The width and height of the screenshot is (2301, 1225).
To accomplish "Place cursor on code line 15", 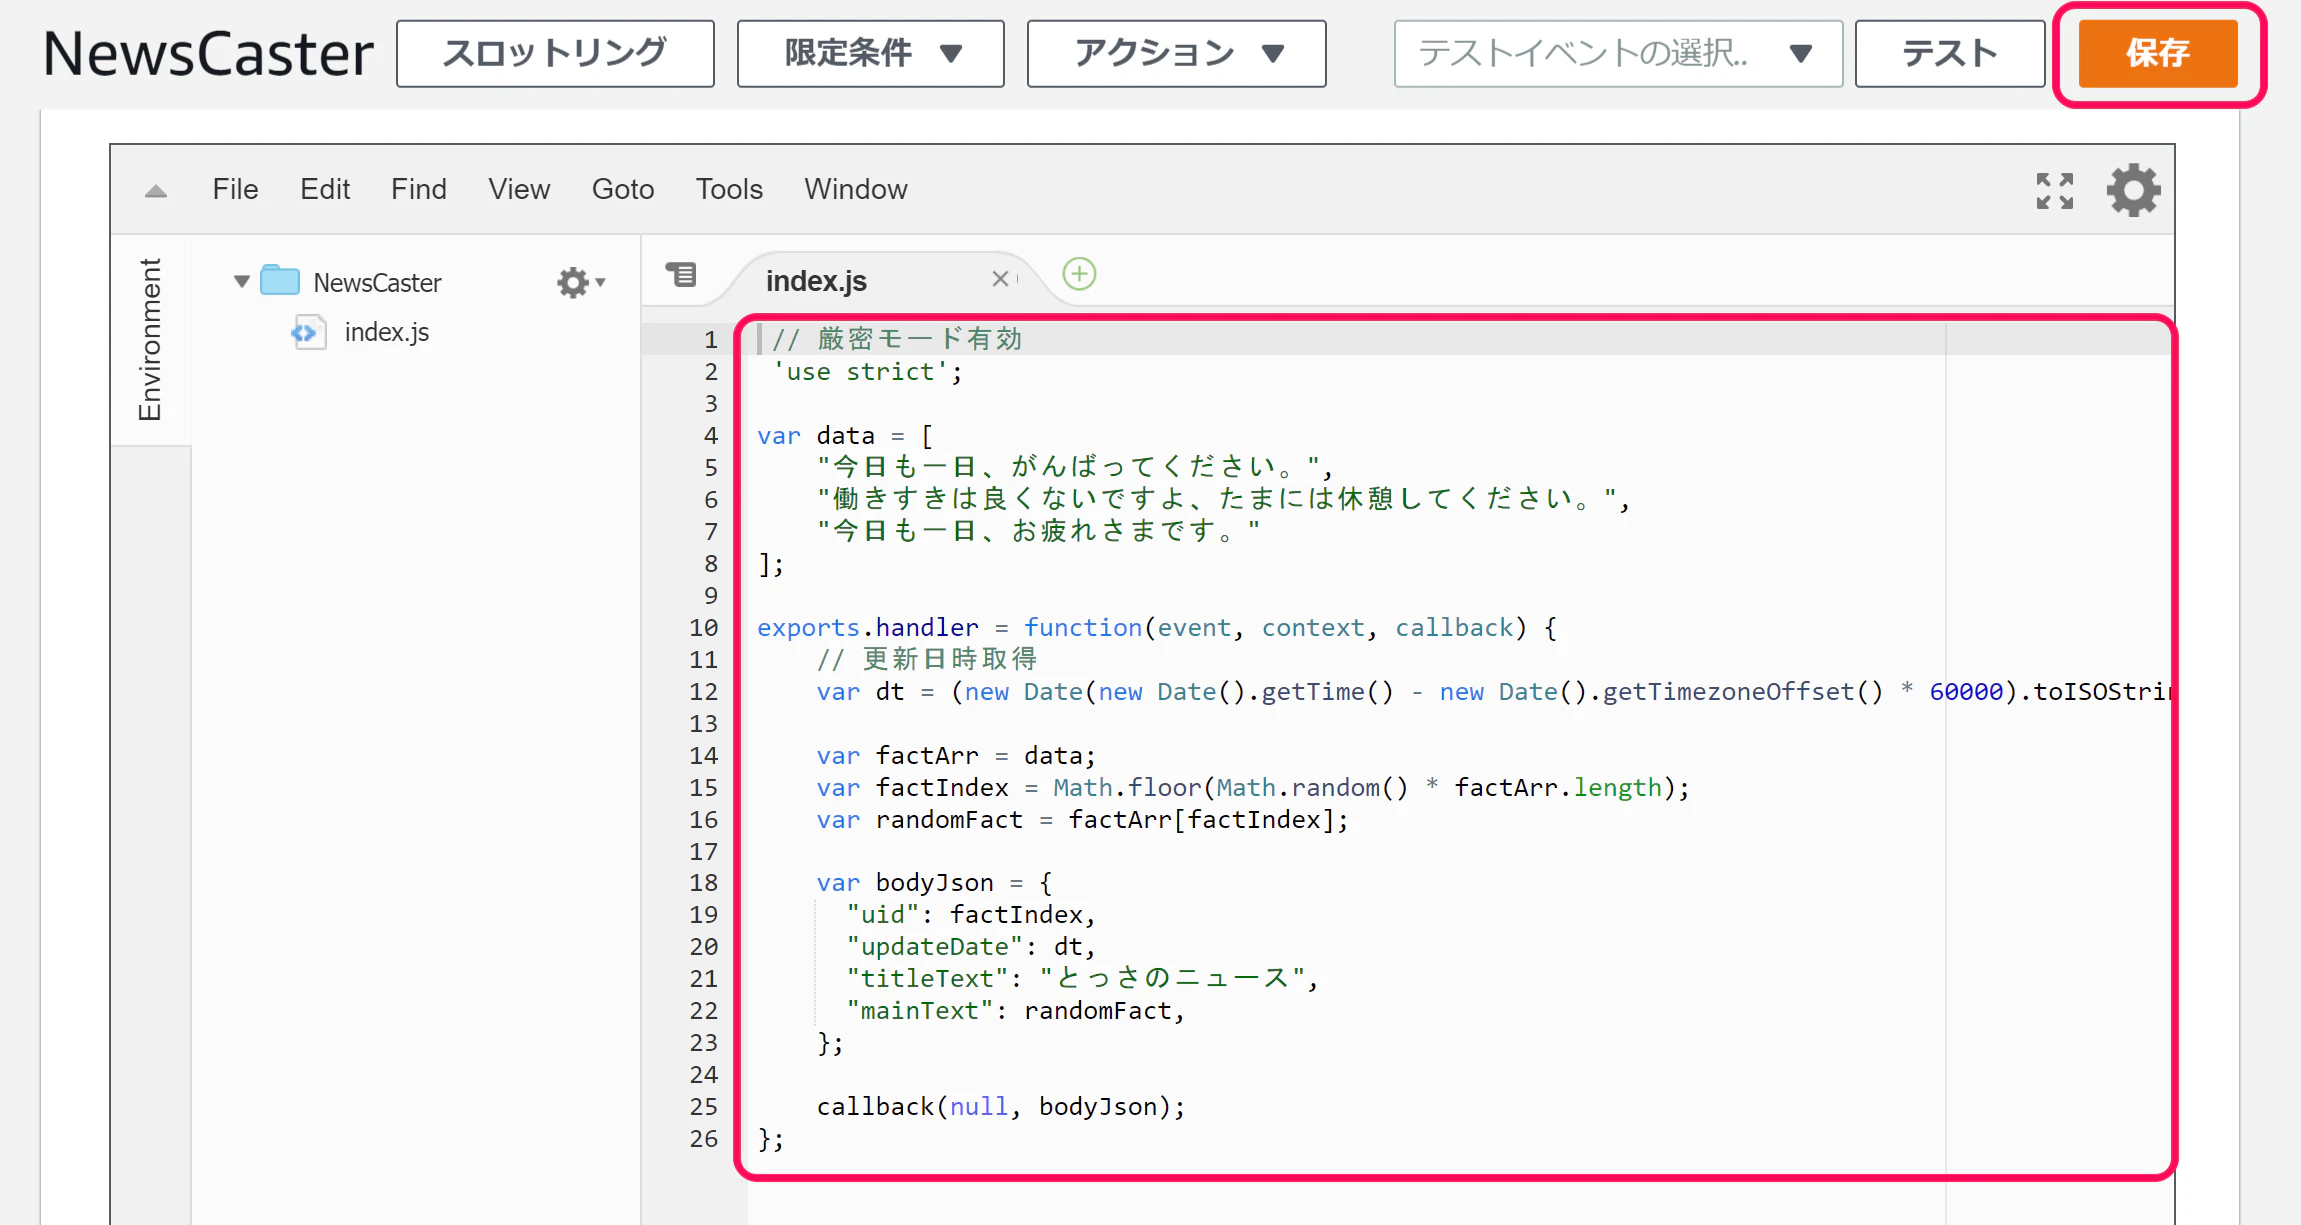I will tap(1252, 788).
